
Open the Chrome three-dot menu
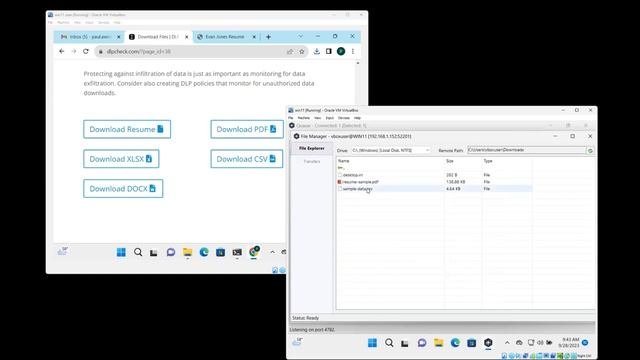point(353,51)
